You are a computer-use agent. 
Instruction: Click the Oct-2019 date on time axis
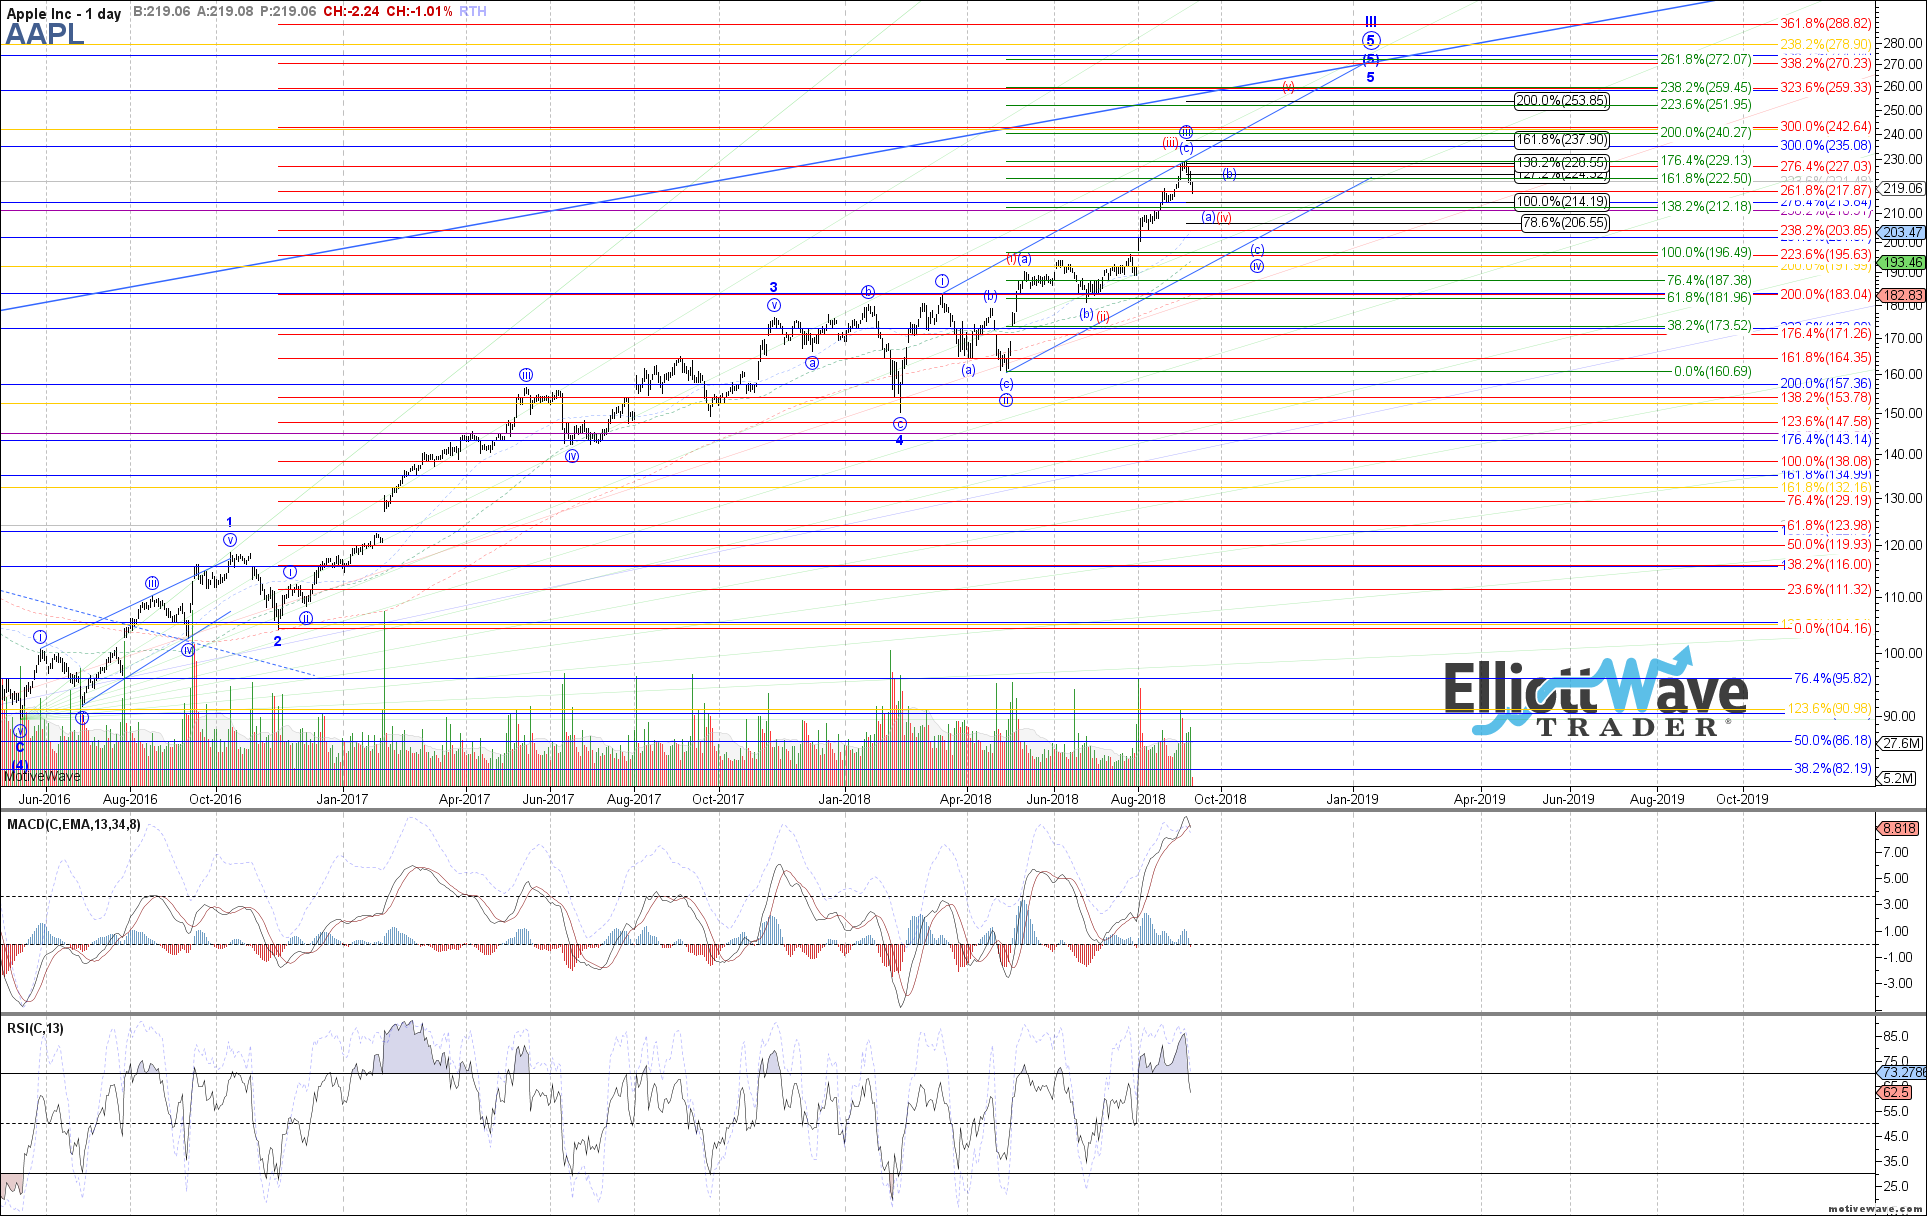point(1742,799)
